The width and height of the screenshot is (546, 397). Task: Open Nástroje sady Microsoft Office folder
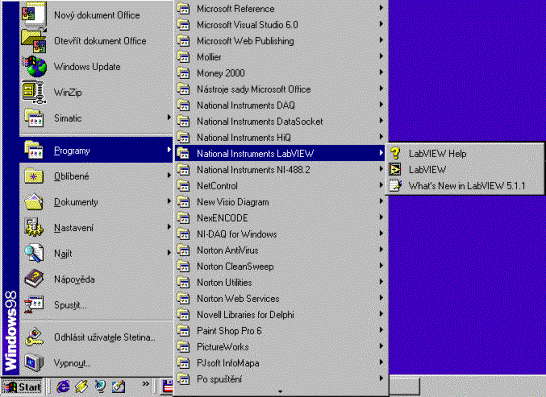(280, 89)
